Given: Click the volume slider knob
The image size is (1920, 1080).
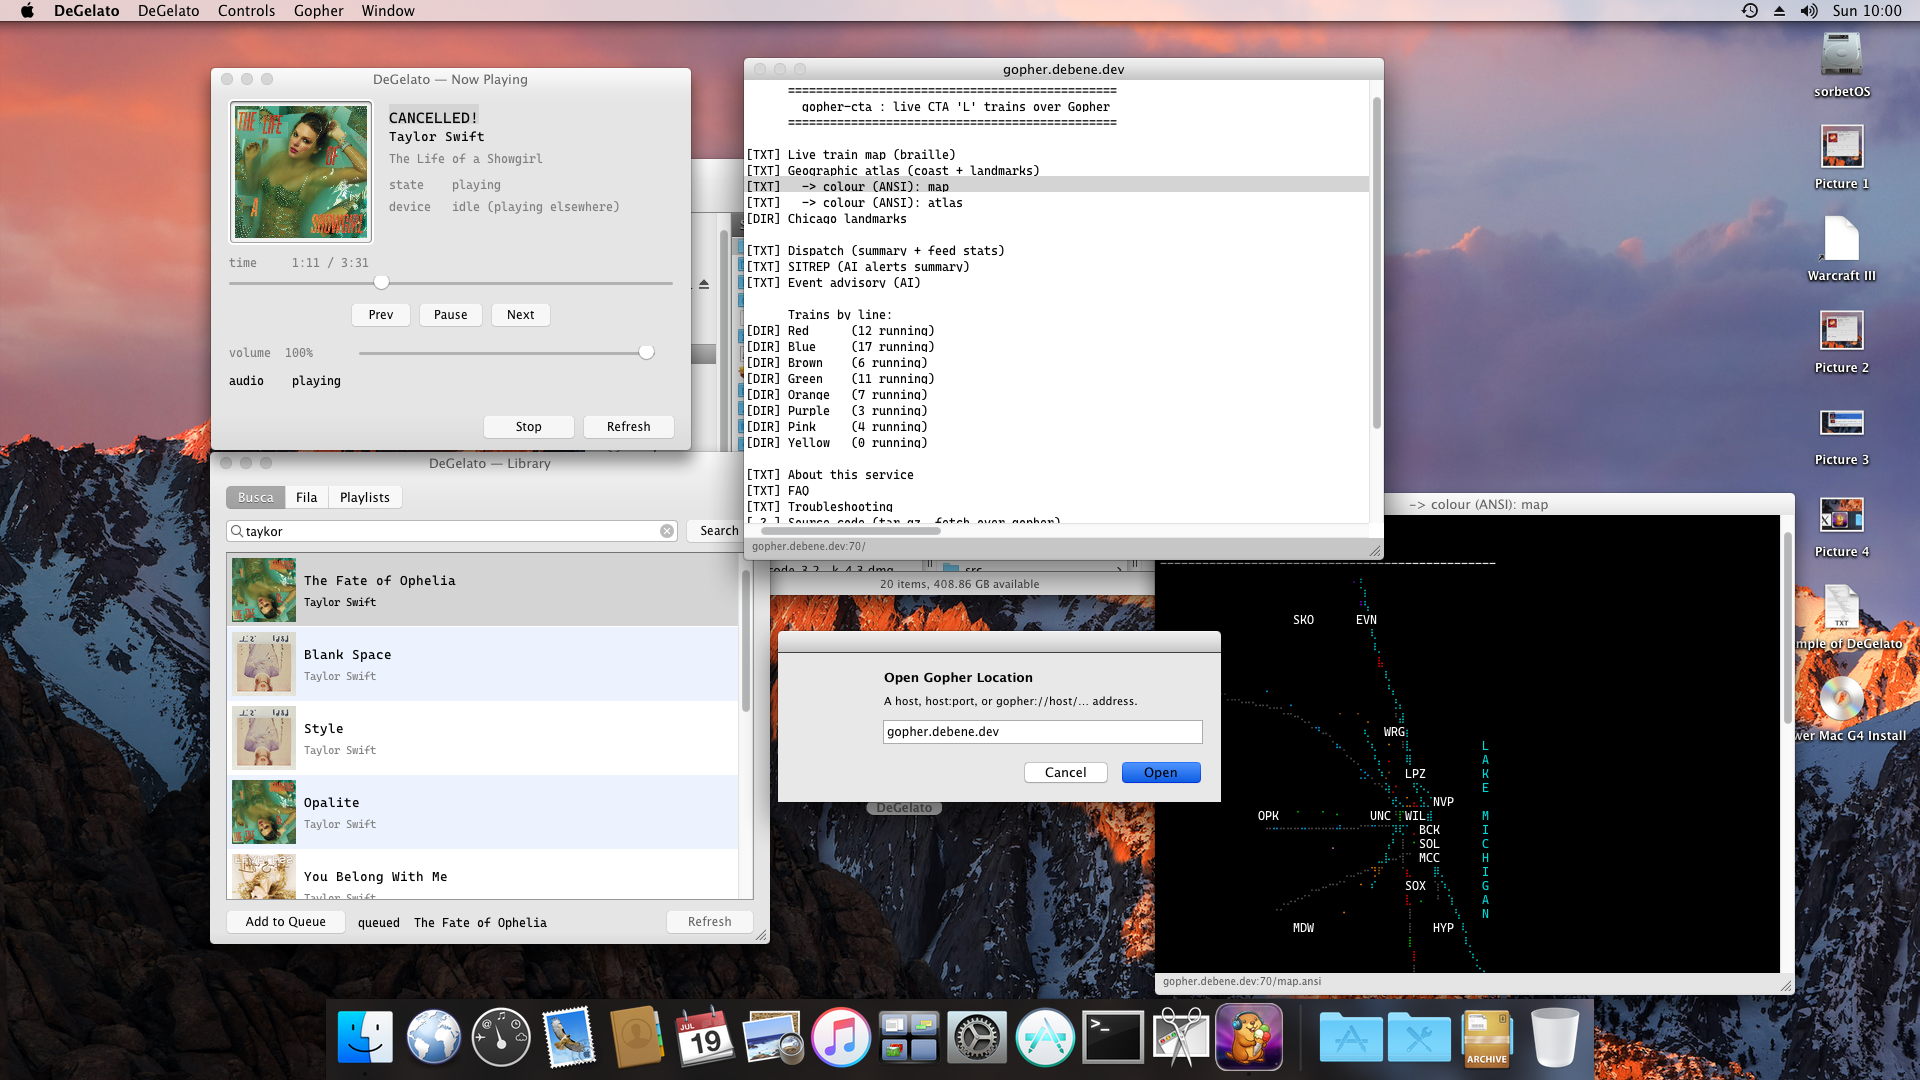Looking at the screenshot, I should (x=646, y=352).
